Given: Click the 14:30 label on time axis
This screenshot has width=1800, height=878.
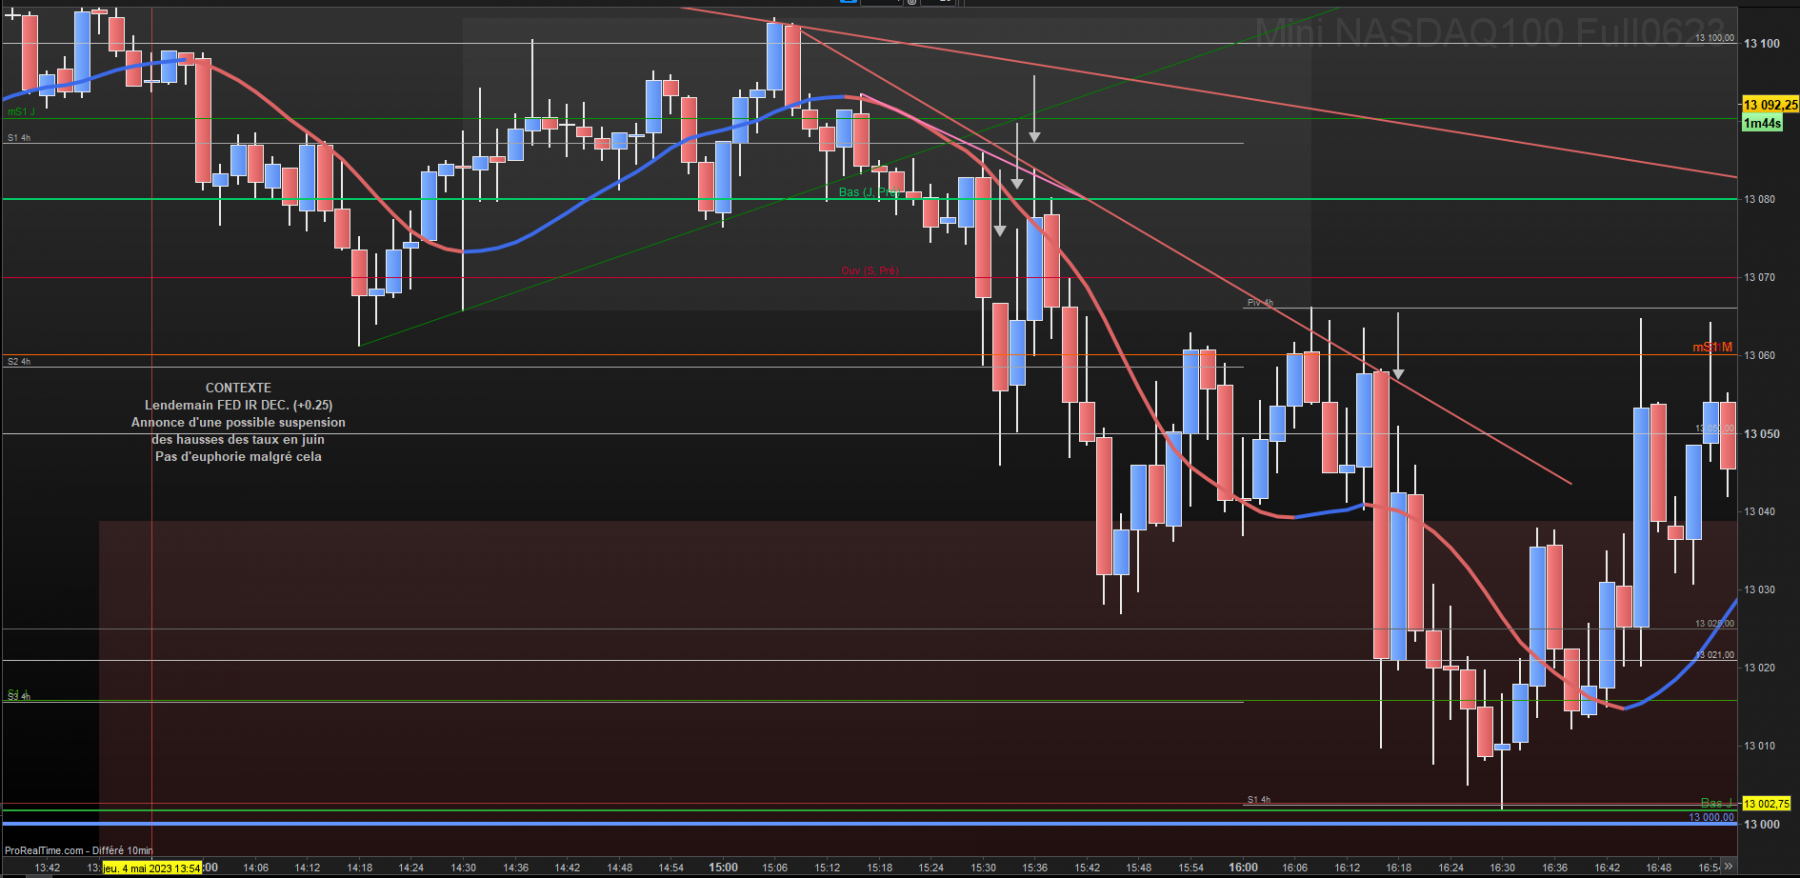Looking at the screenshot, I should 463,867.
